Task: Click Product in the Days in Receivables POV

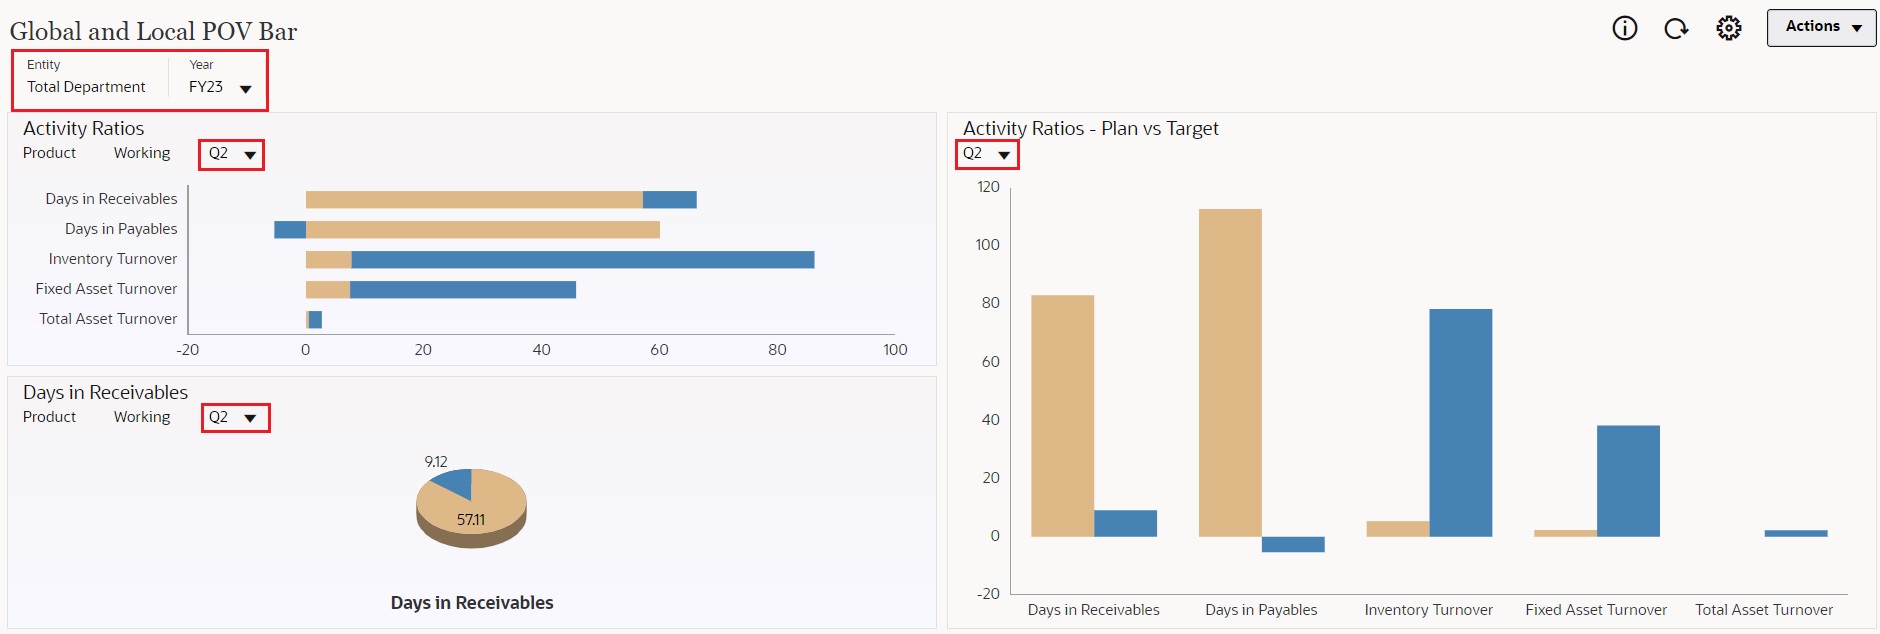Action: pos(48,417)
